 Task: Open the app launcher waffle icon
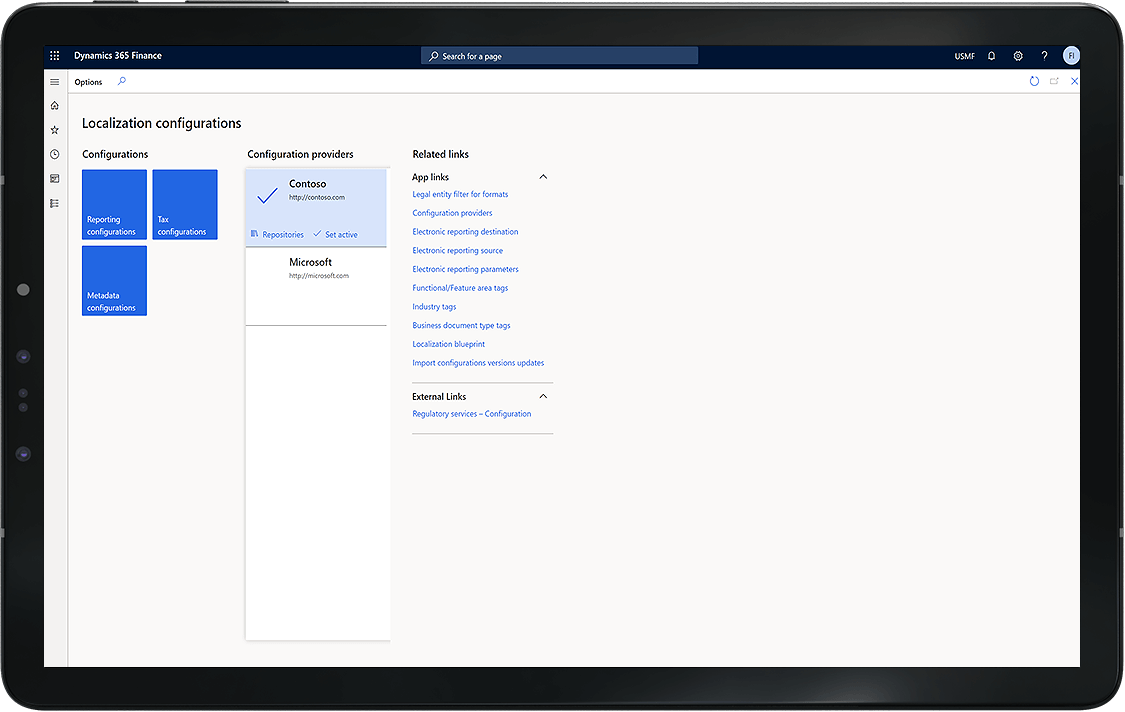pos(55,56)
